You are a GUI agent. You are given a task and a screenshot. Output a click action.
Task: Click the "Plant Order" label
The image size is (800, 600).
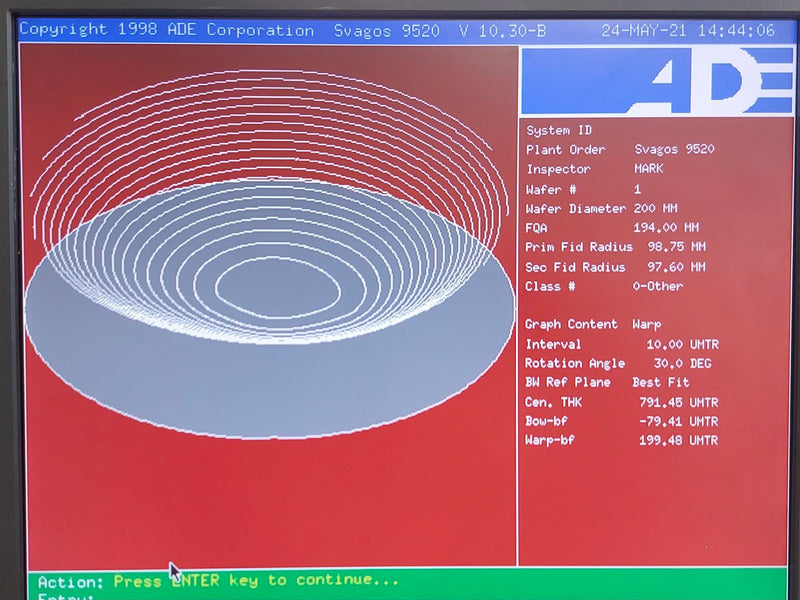tap(565, 149)
